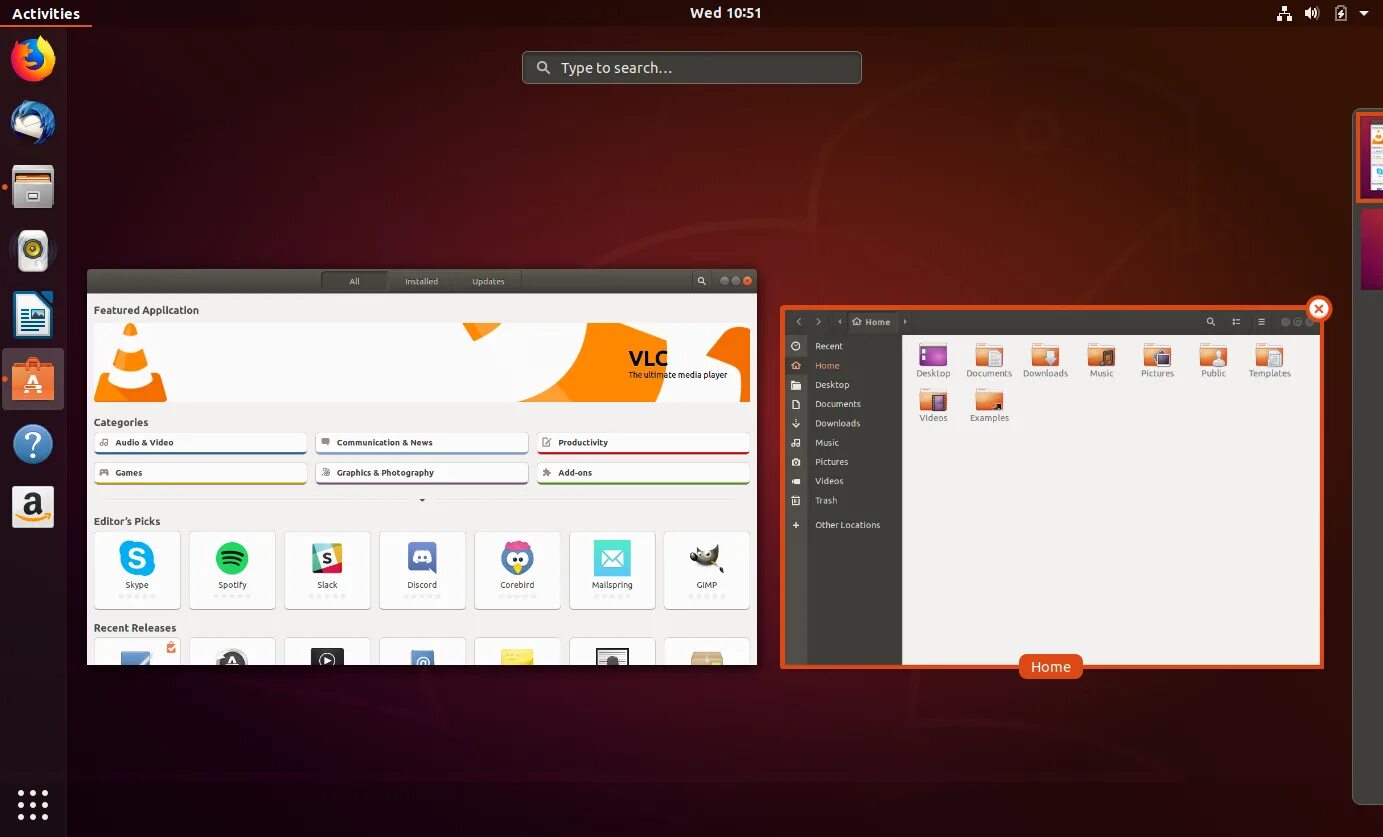
Task: Open the Audio & Video category
Action: pos(200,443)
